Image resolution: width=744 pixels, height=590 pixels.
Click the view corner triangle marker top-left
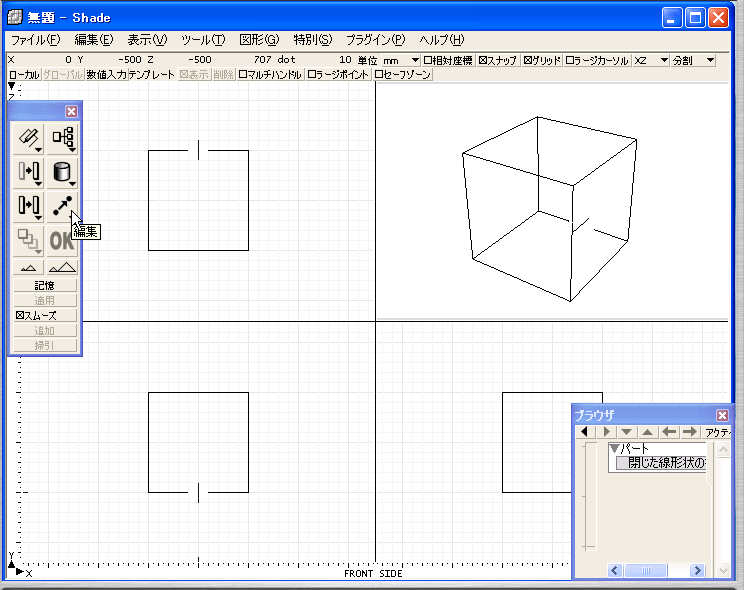click(x=12, y=86)
